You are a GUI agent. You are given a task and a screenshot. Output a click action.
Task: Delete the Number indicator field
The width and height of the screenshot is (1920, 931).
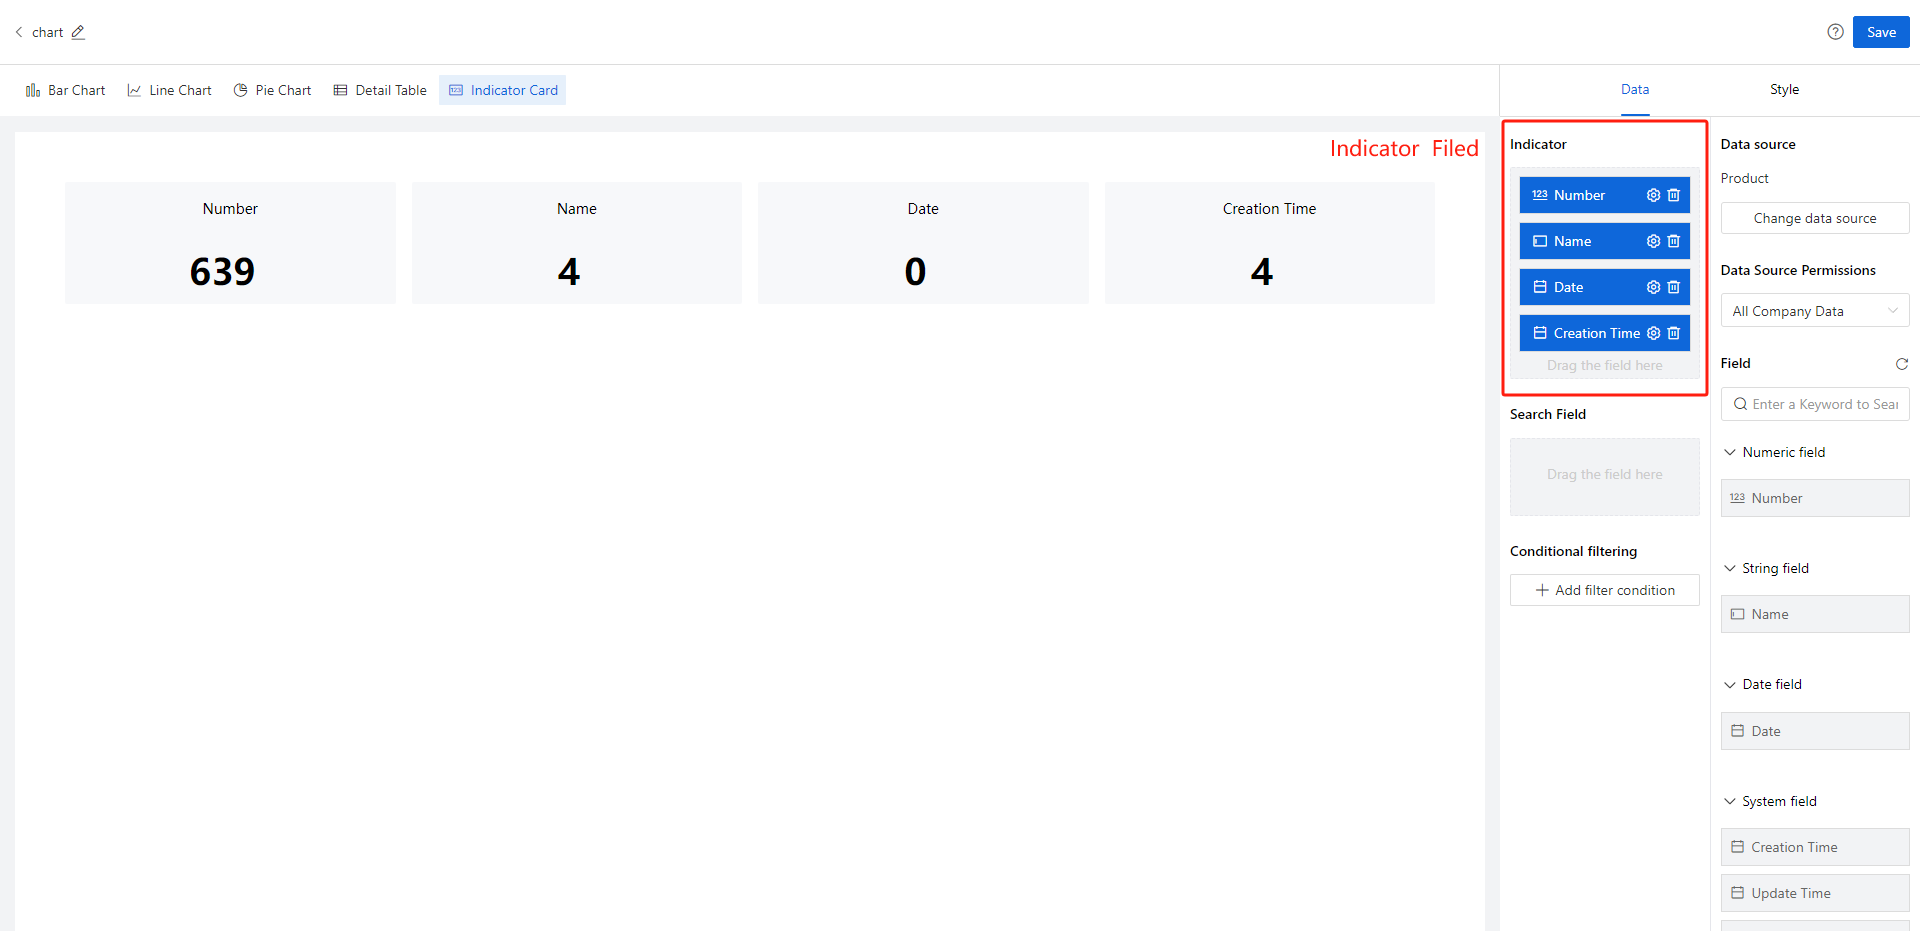point(1673,195)
